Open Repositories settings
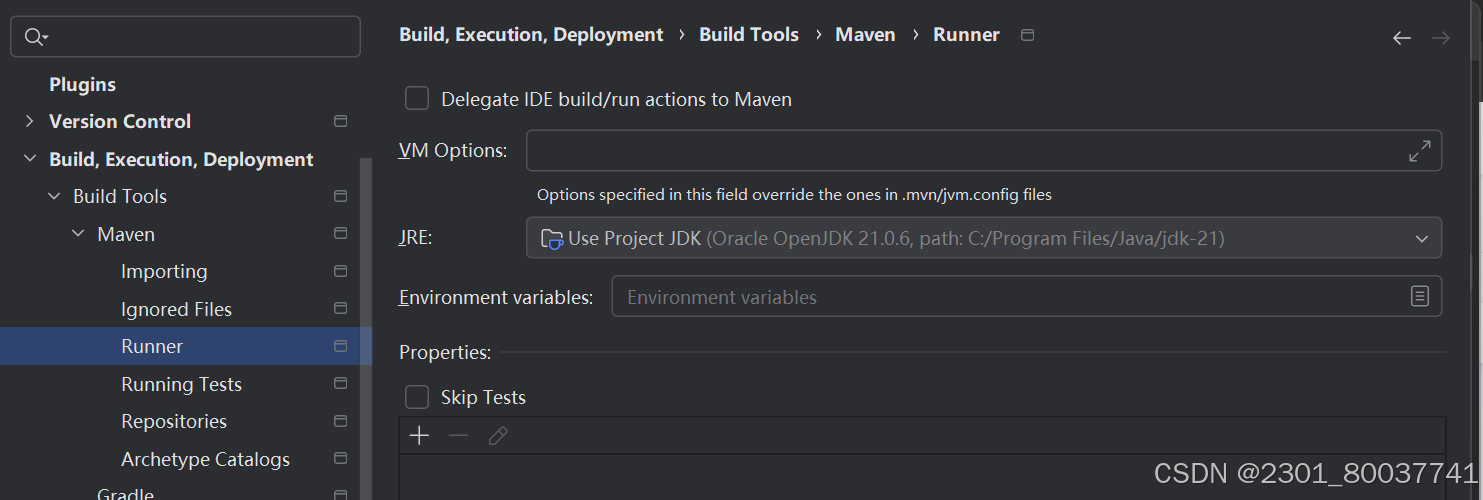This screenshot has height=500, width=1483. pos(174,421)
